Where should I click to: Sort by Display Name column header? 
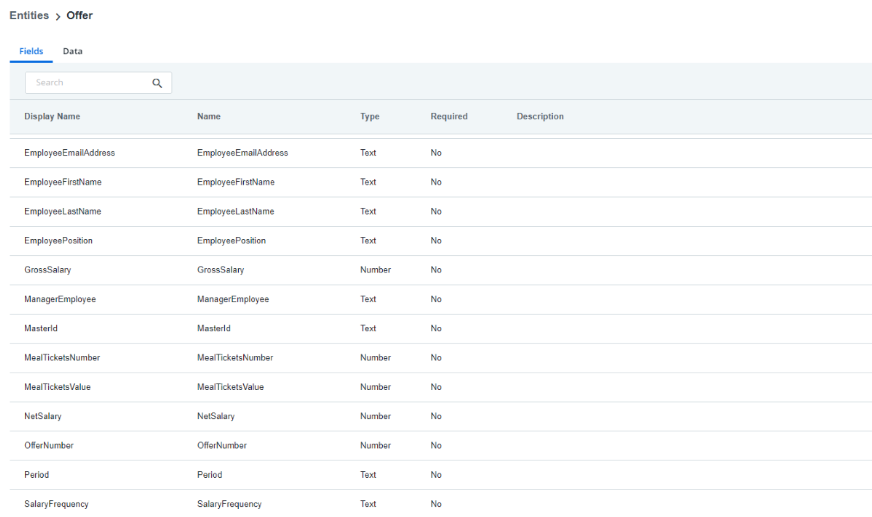[52, 116]
